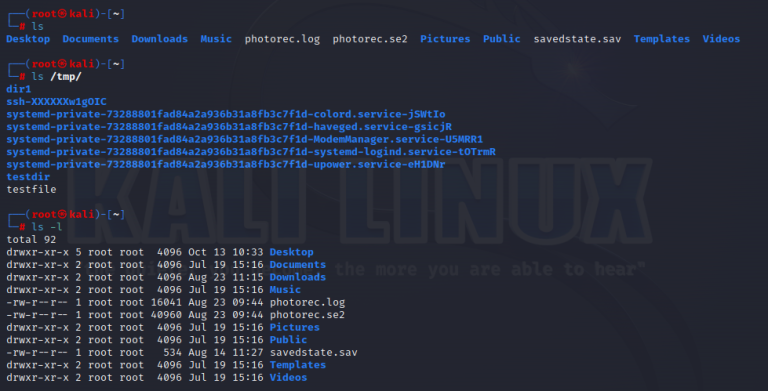Select the ssh-XXXXXXw1gOIC directory entry

[x=56, y=102]
